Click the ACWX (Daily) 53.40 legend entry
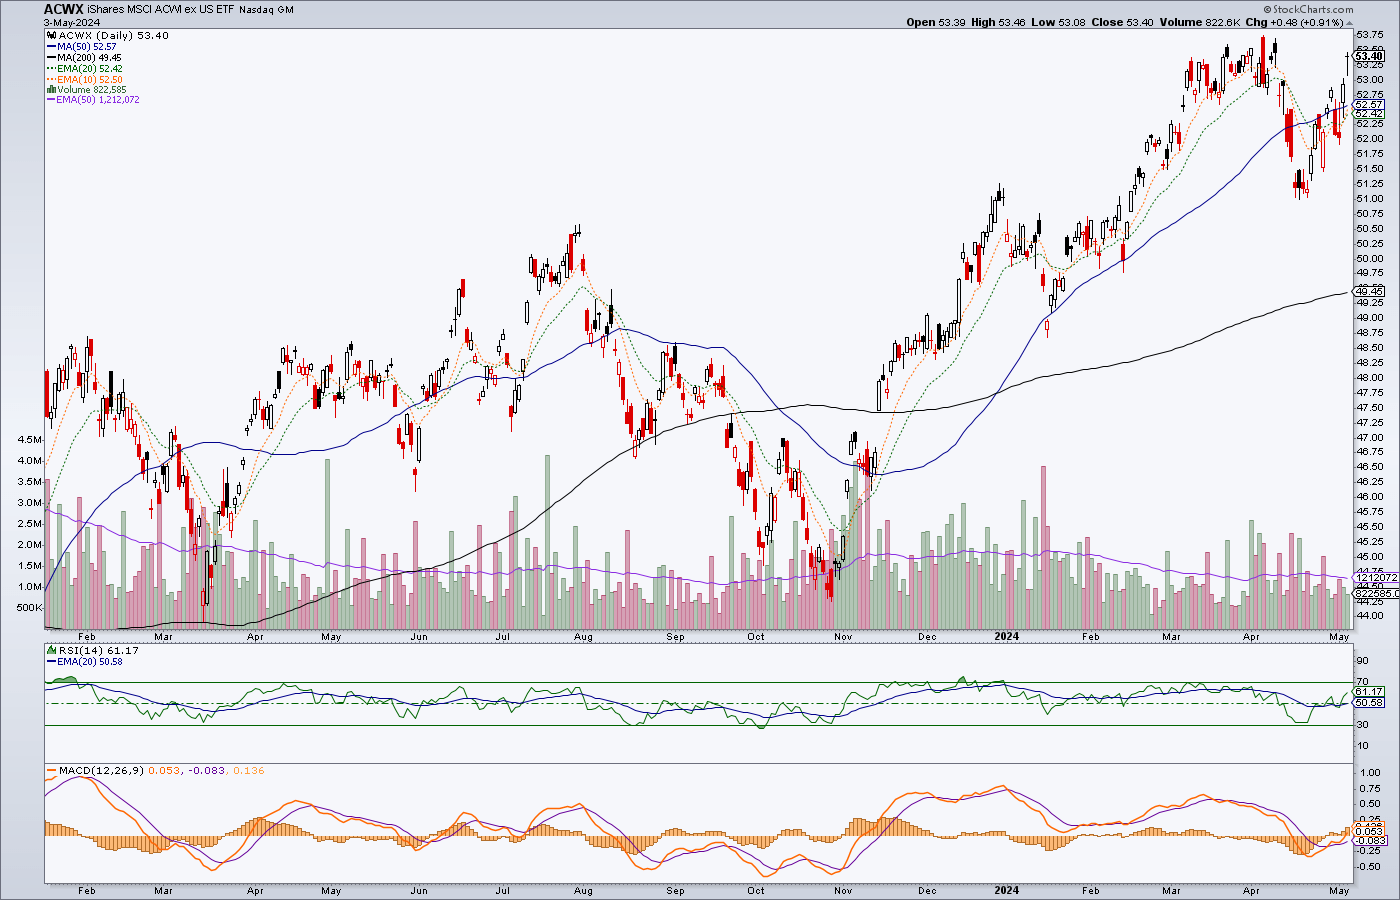The width and height of the screenshot is (1400, 900). pyautogui.click(x=113, y=35)
